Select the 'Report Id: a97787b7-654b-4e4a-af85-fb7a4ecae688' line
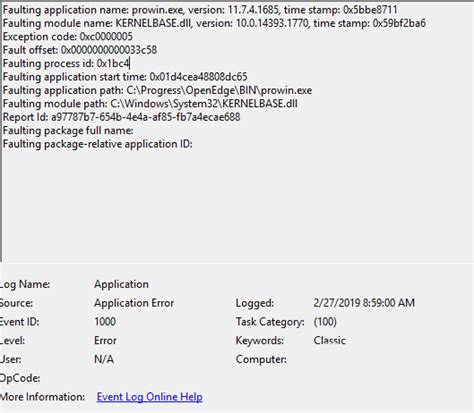 (x=121, y=117)
